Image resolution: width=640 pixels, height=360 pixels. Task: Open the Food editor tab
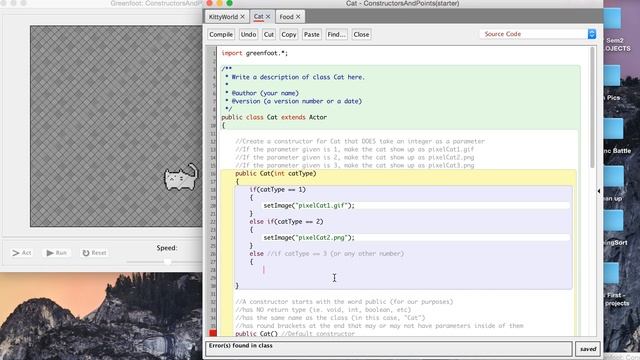[x=286, y=17]
